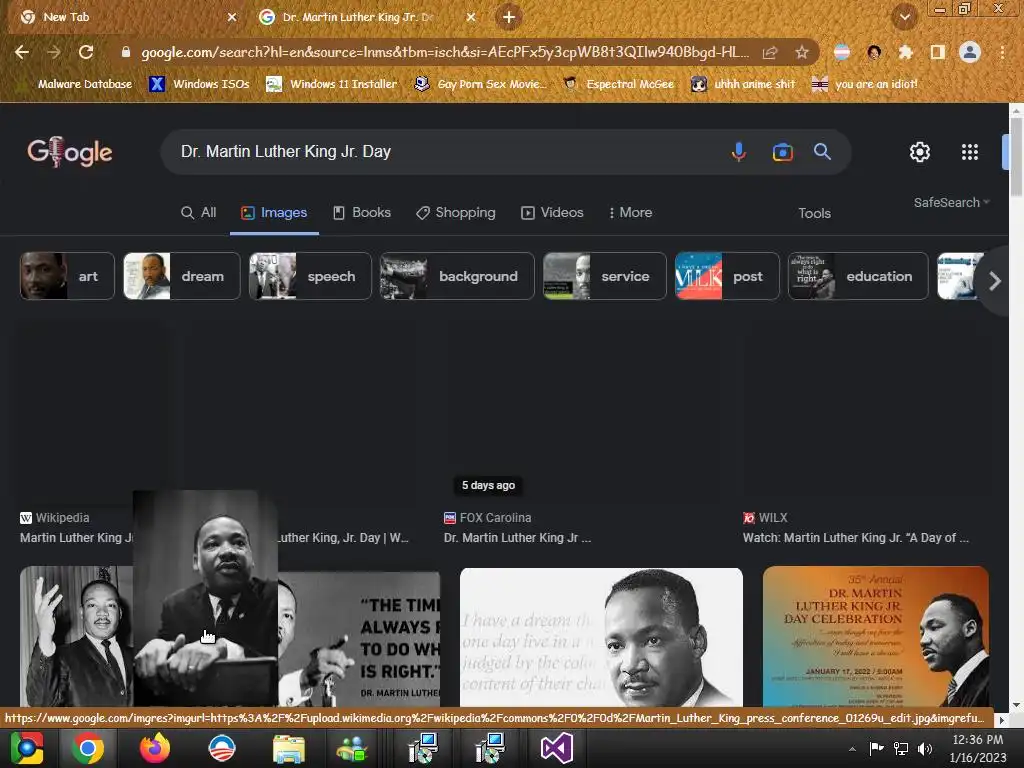Open Visual Studio from the taskbar
This screenshot has width=1024, height=768.
click(557, 748)
